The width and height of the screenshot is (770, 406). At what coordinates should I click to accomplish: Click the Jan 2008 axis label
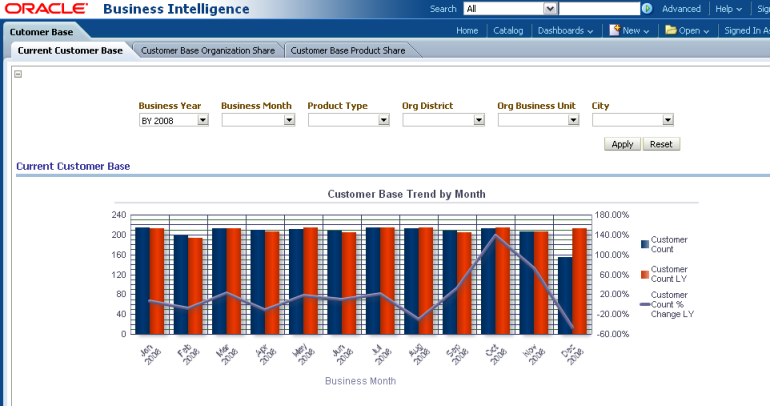click(x=150, y=354)
